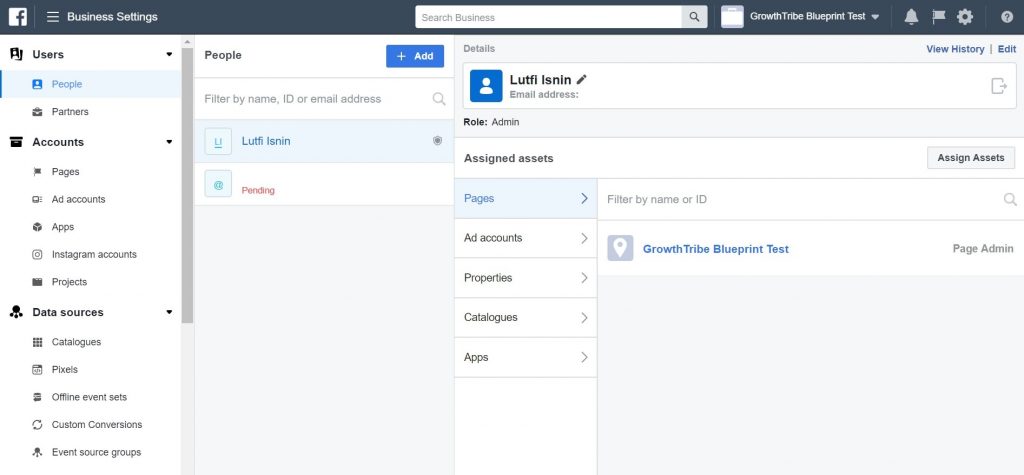
Task: Open Partners in the sidebar
Action: (x=91, y=112)
